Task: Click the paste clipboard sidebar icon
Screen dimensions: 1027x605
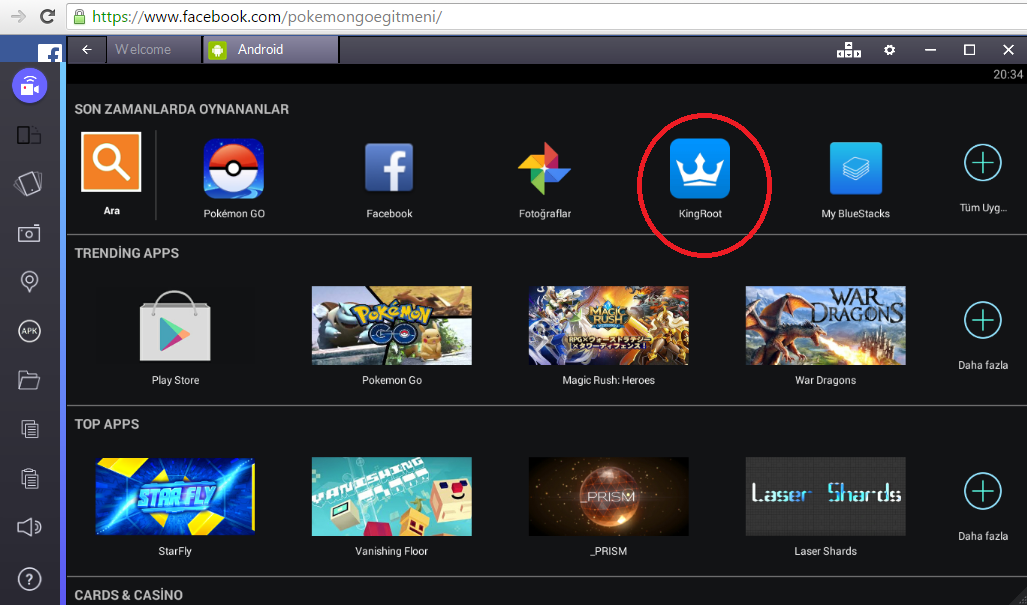Action: click(29, 478)
